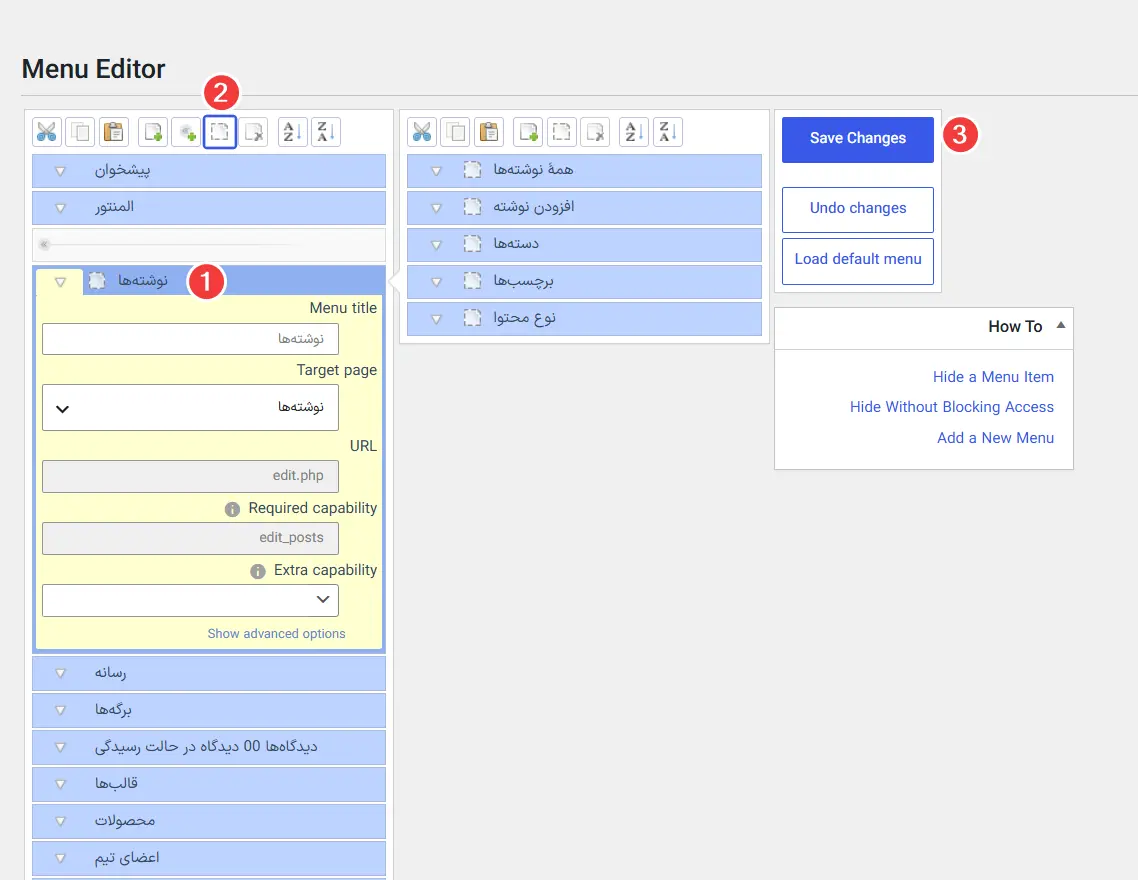Expand the المنتور menu item

click(60, 208)
